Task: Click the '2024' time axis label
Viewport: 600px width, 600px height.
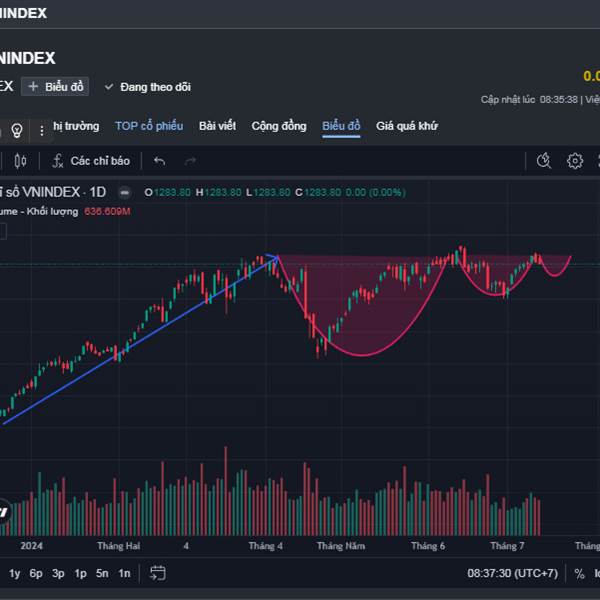Action: click(31, 546)
